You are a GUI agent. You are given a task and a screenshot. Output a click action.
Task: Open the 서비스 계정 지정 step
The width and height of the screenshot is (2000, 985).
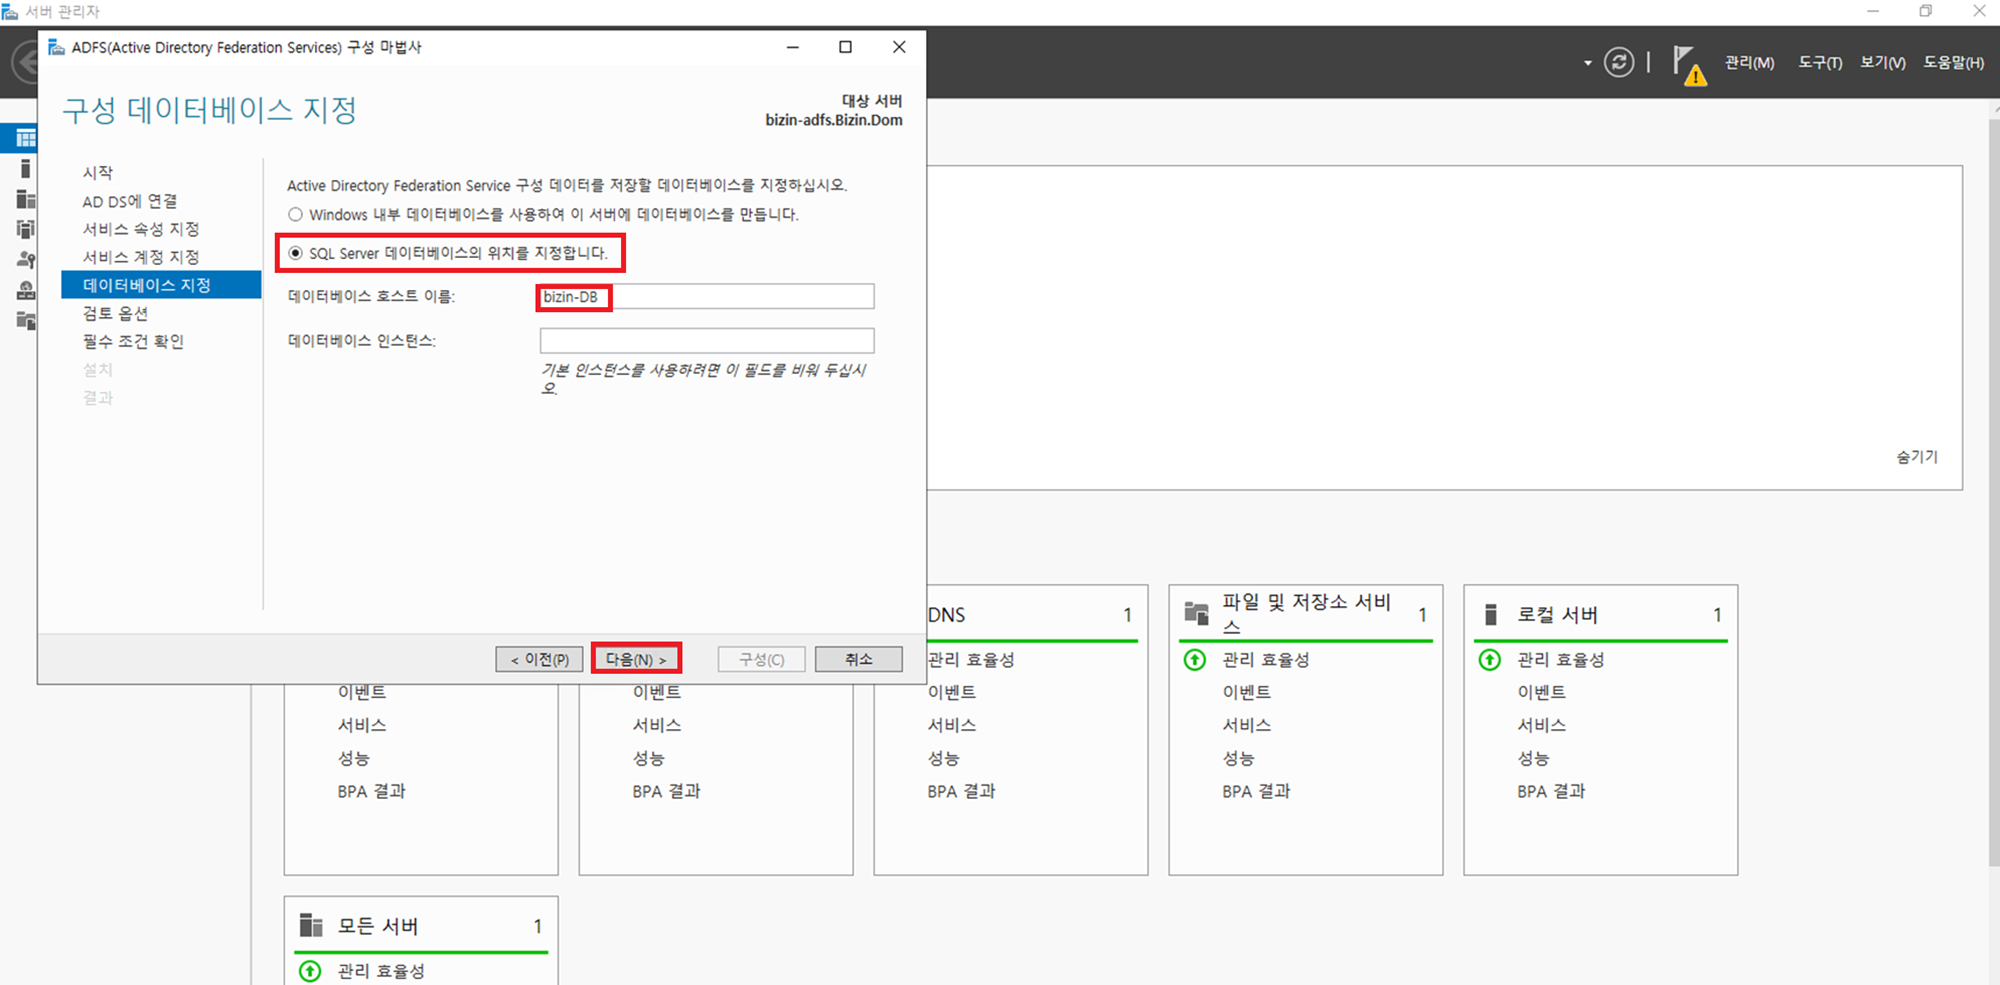[x=141, y=257]
